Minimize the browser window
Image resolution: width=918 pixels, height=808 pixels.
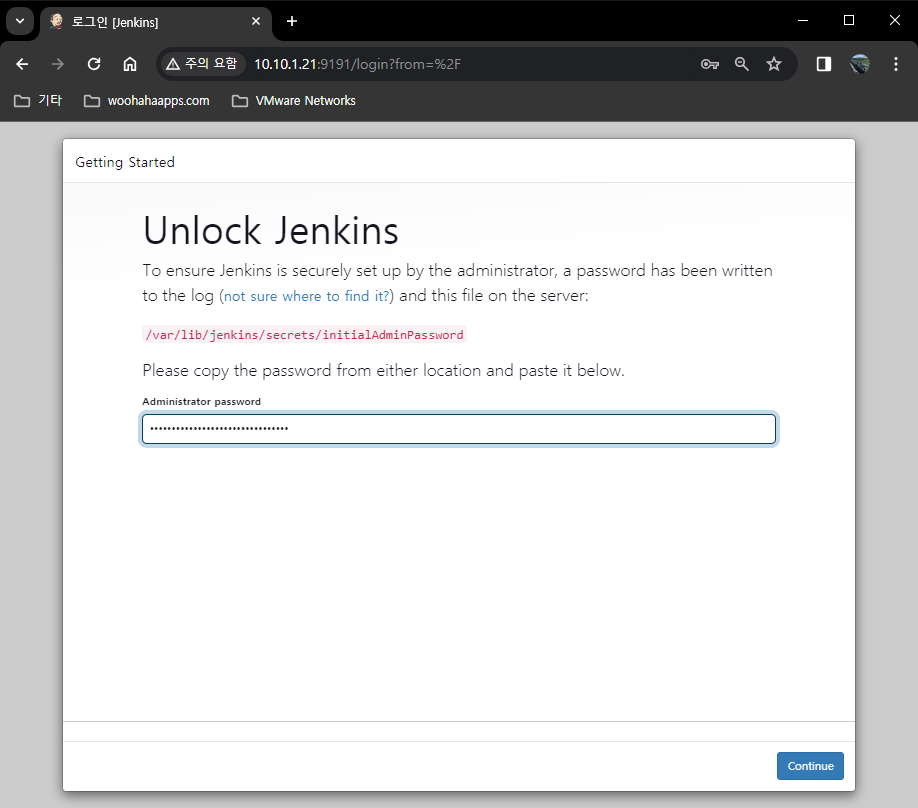pos(803,20)
